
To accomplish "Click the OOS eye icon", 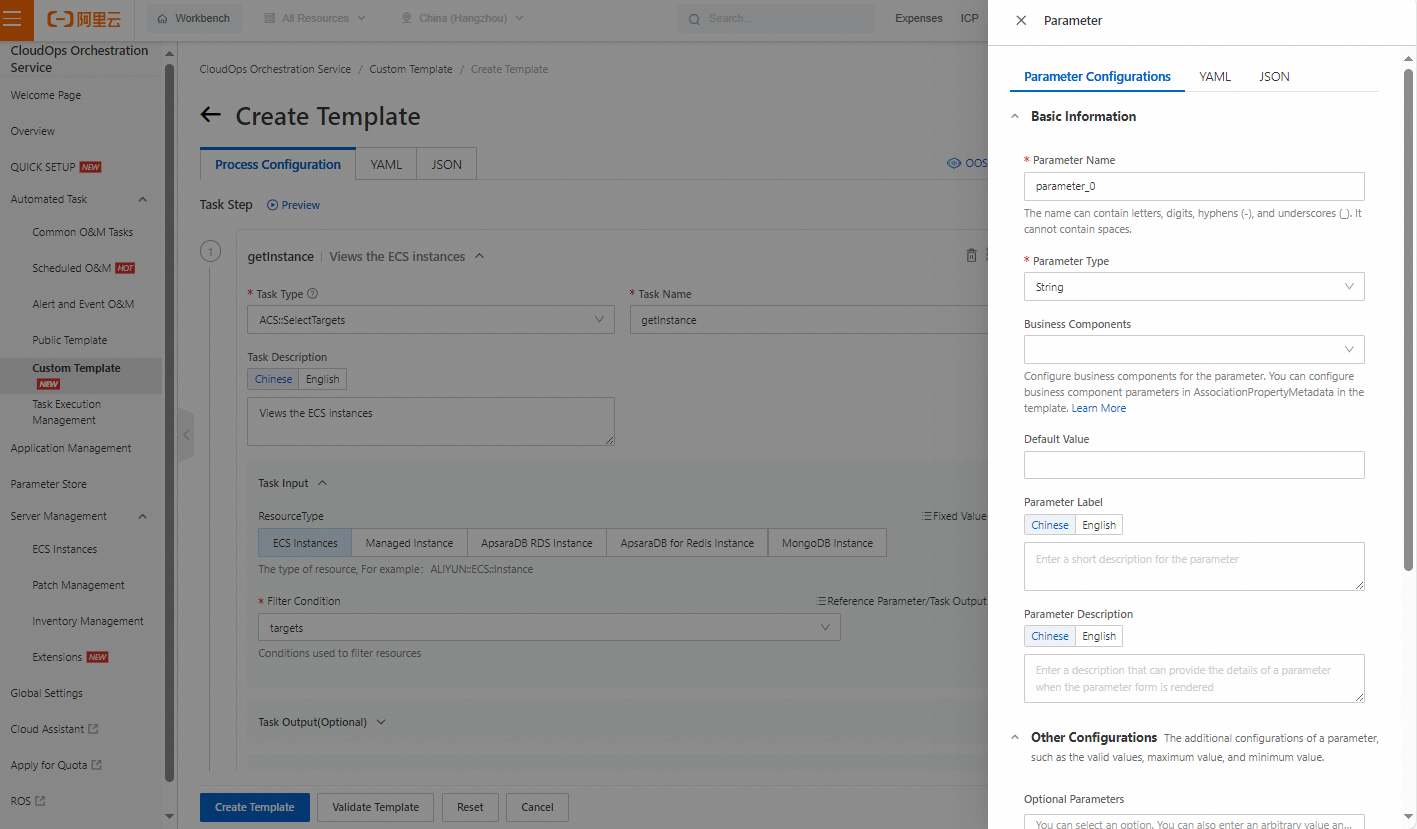I will point(954,164).
